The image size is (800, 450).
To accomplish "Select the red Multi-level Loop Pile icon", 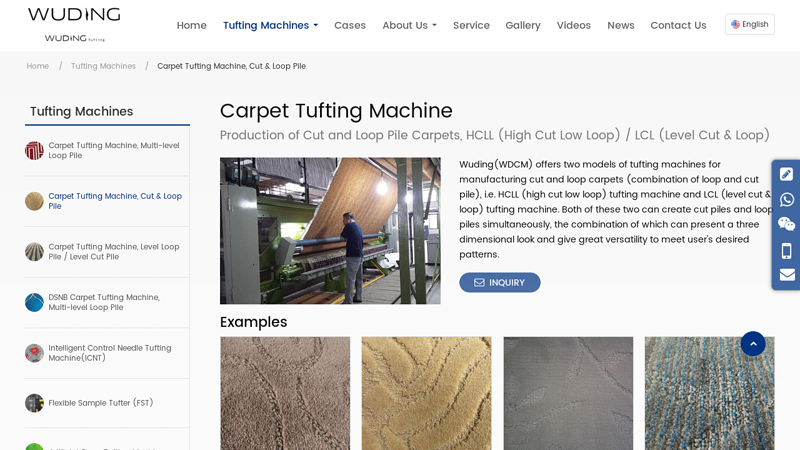I will (x=34, y=151).
